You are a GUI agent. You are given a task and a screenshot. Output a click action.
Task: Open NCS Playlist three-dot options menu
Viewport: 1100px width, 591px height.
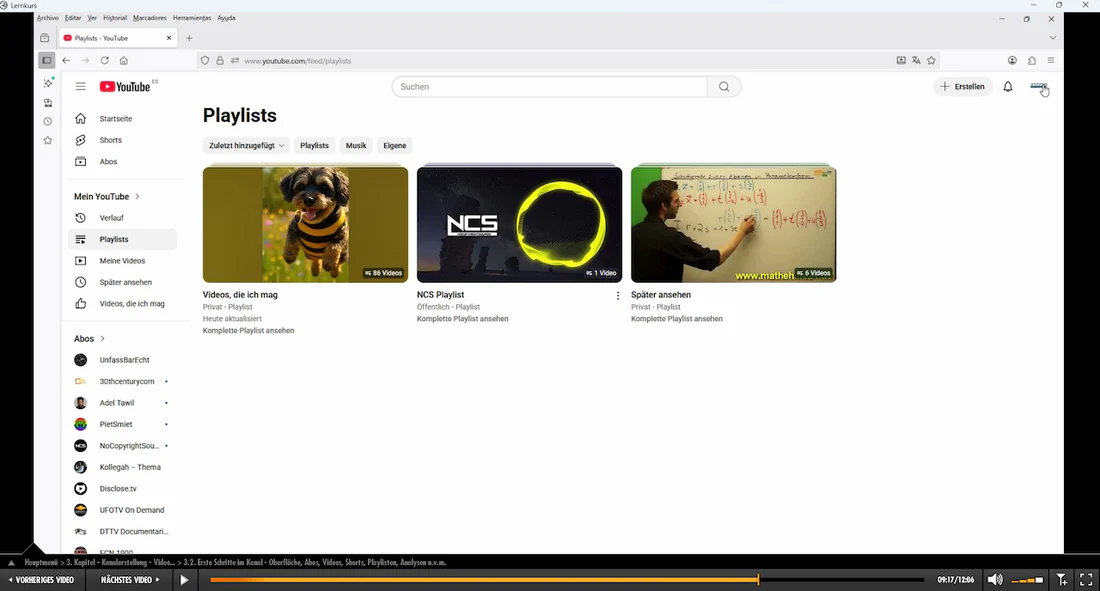click(x=618, y=296)
